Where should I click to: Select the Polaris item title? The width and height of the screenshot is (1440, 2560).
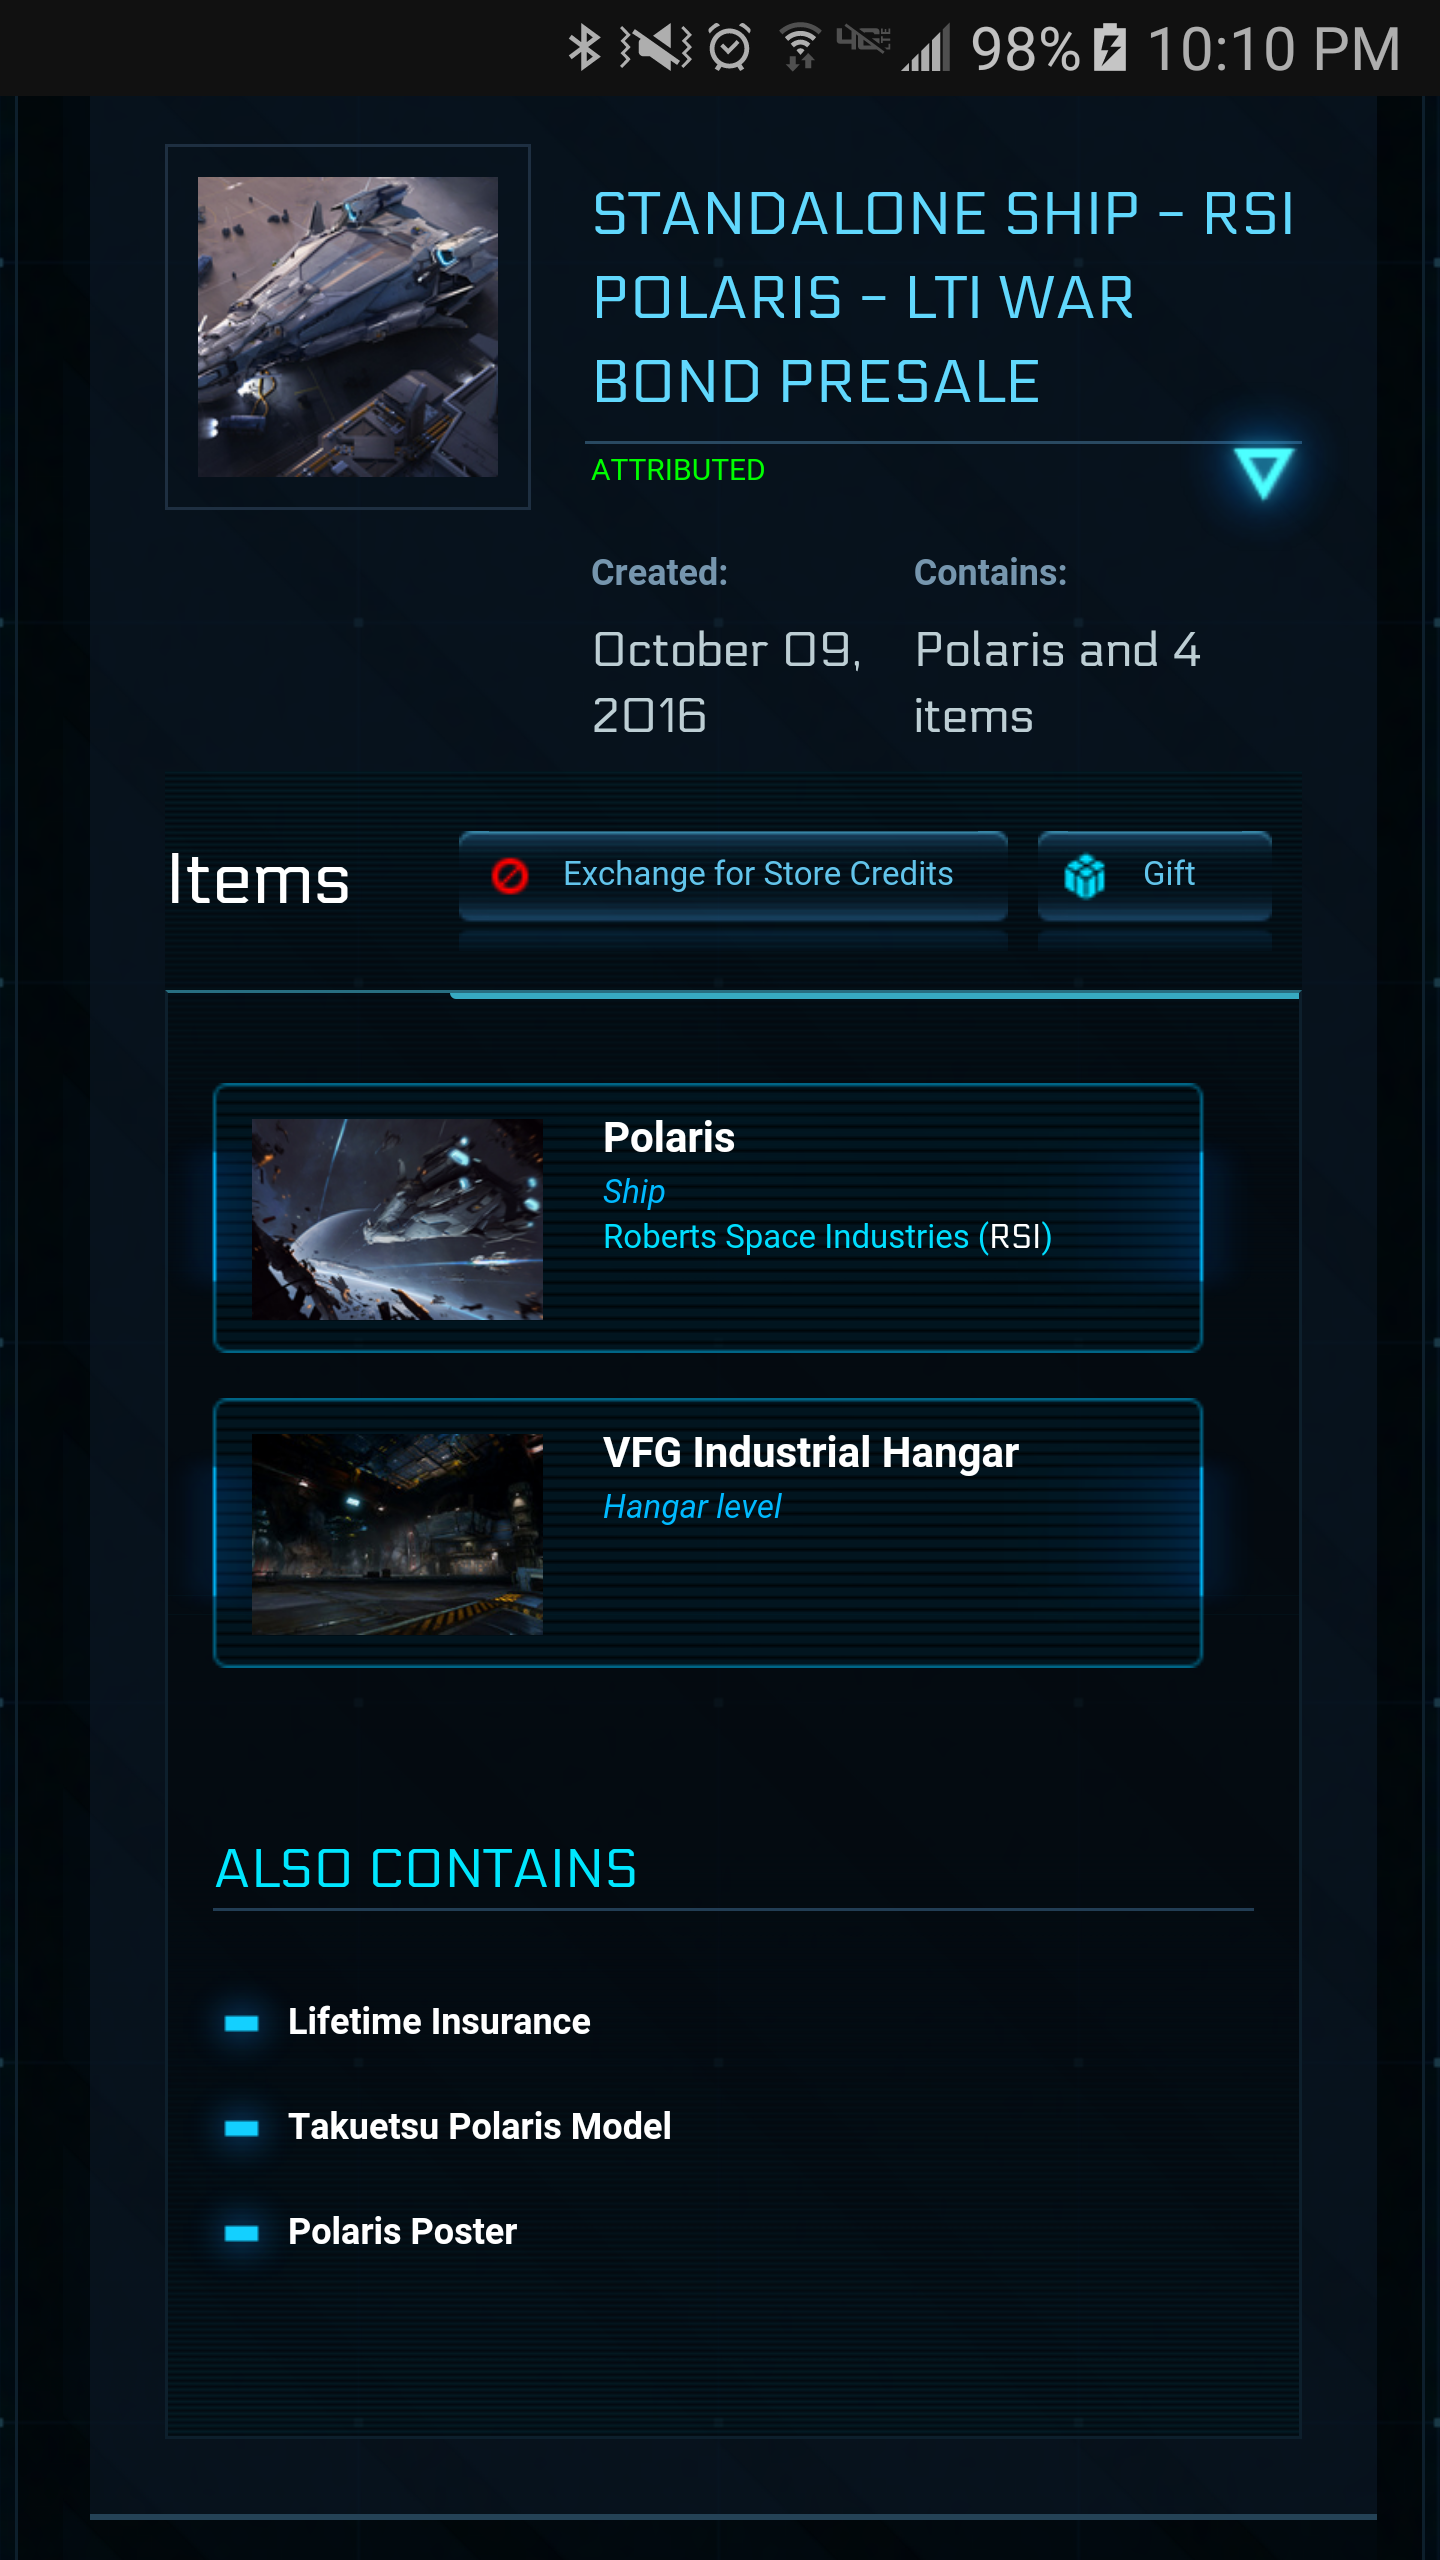coord(669,1138)
